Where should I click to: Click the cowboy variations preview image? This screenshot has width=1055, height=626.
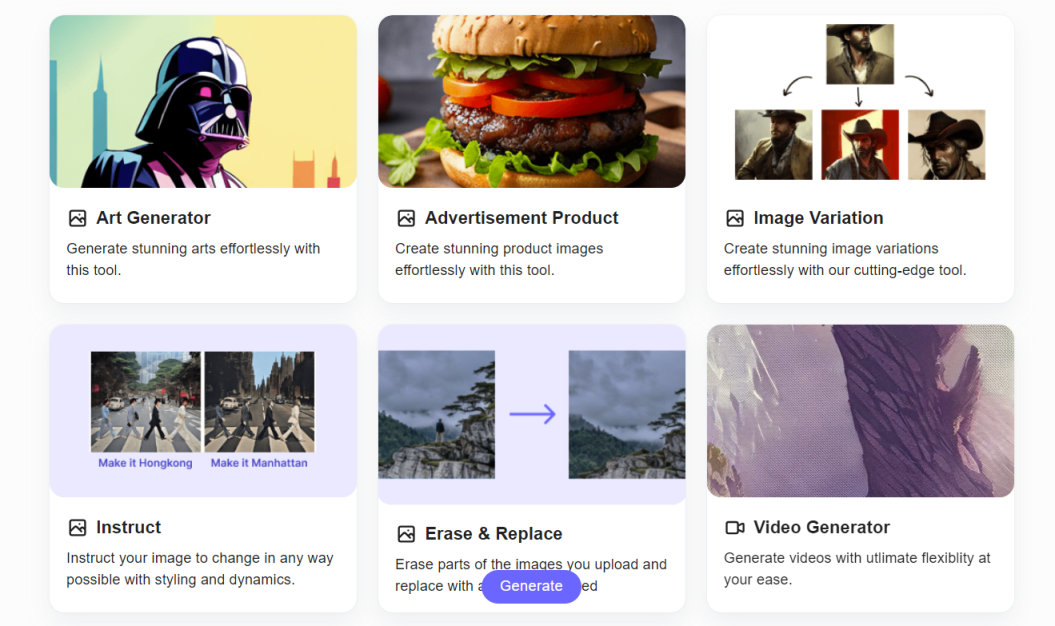(x=860, y=102)
